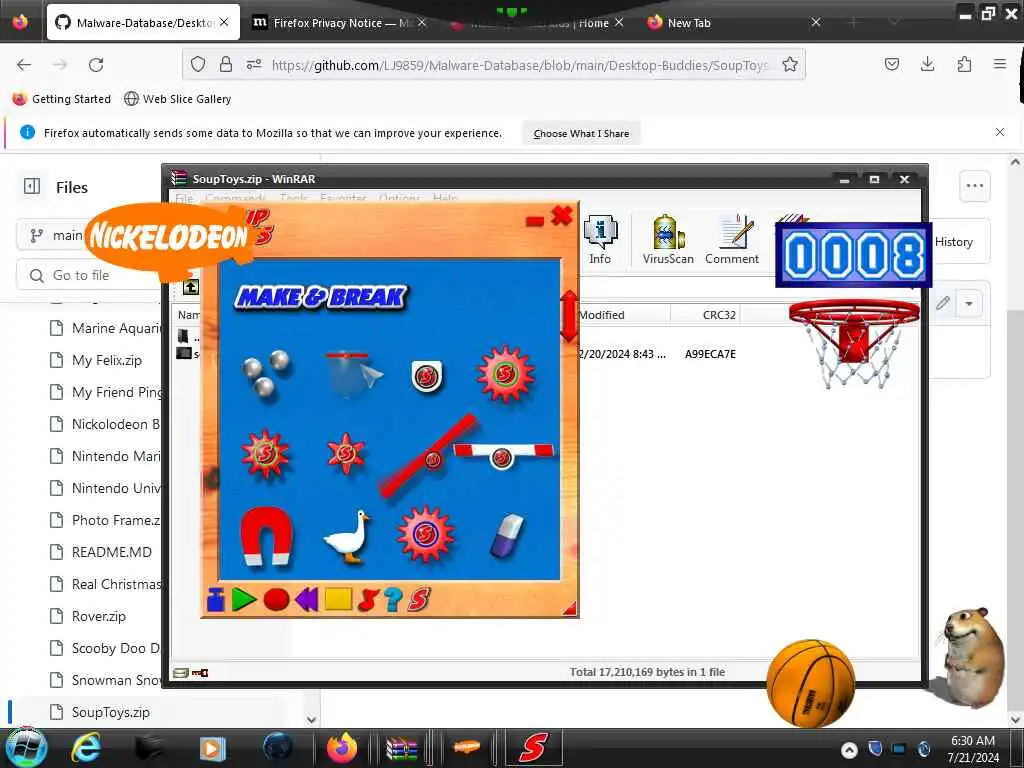Select the green-ringed red gear toy
This screenshot has height=768, width=1024.
click(505, 374)
